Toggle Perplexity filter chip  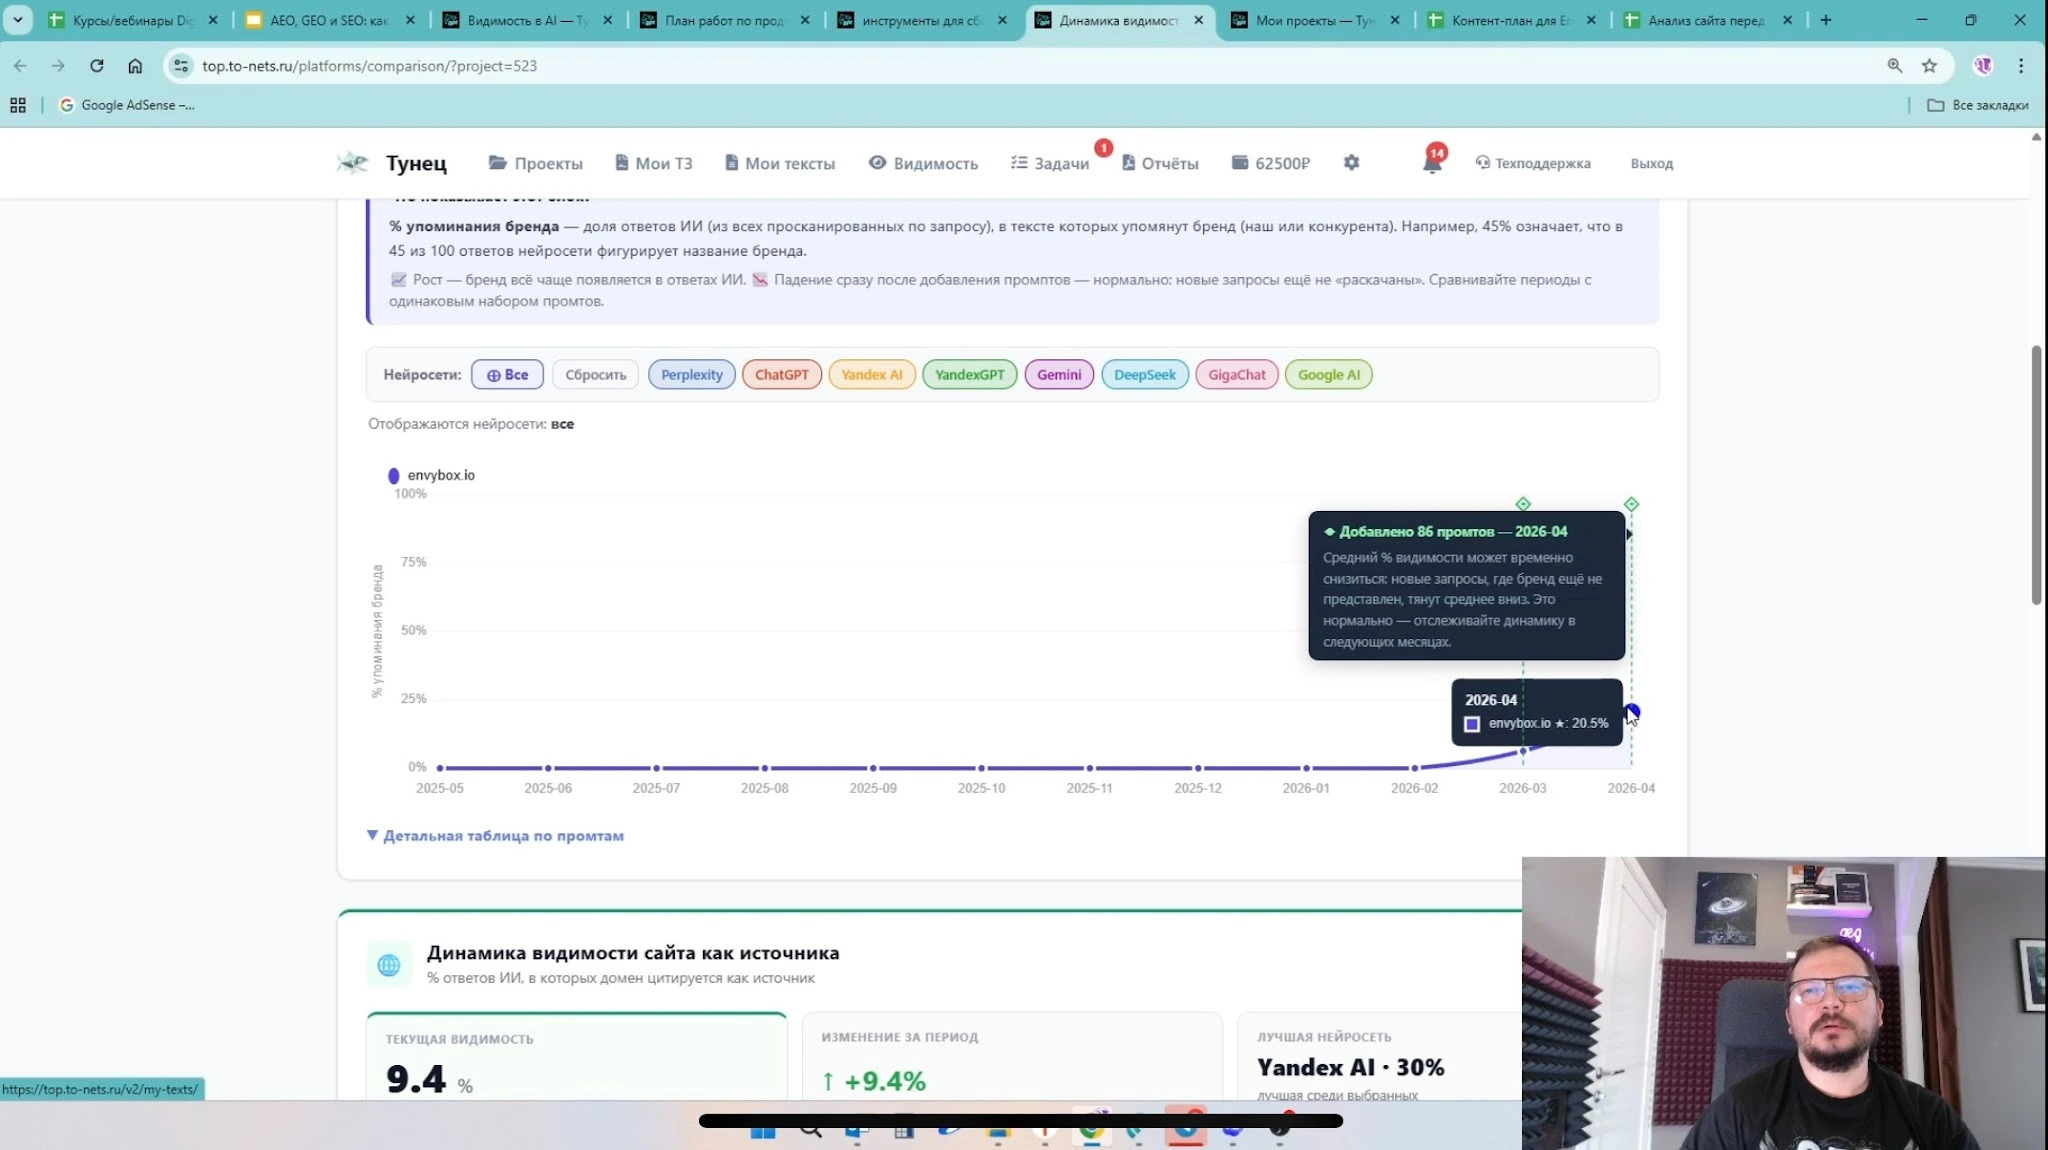pos(691,375)
